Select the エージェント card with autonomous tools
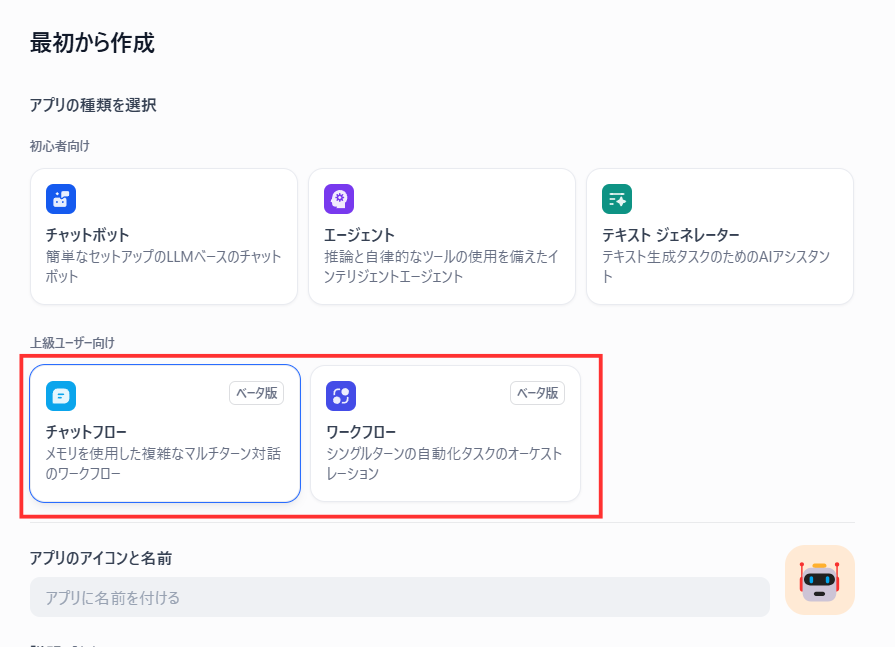Image resolution: width=895 pixels, height=647 pixels. 442,236
